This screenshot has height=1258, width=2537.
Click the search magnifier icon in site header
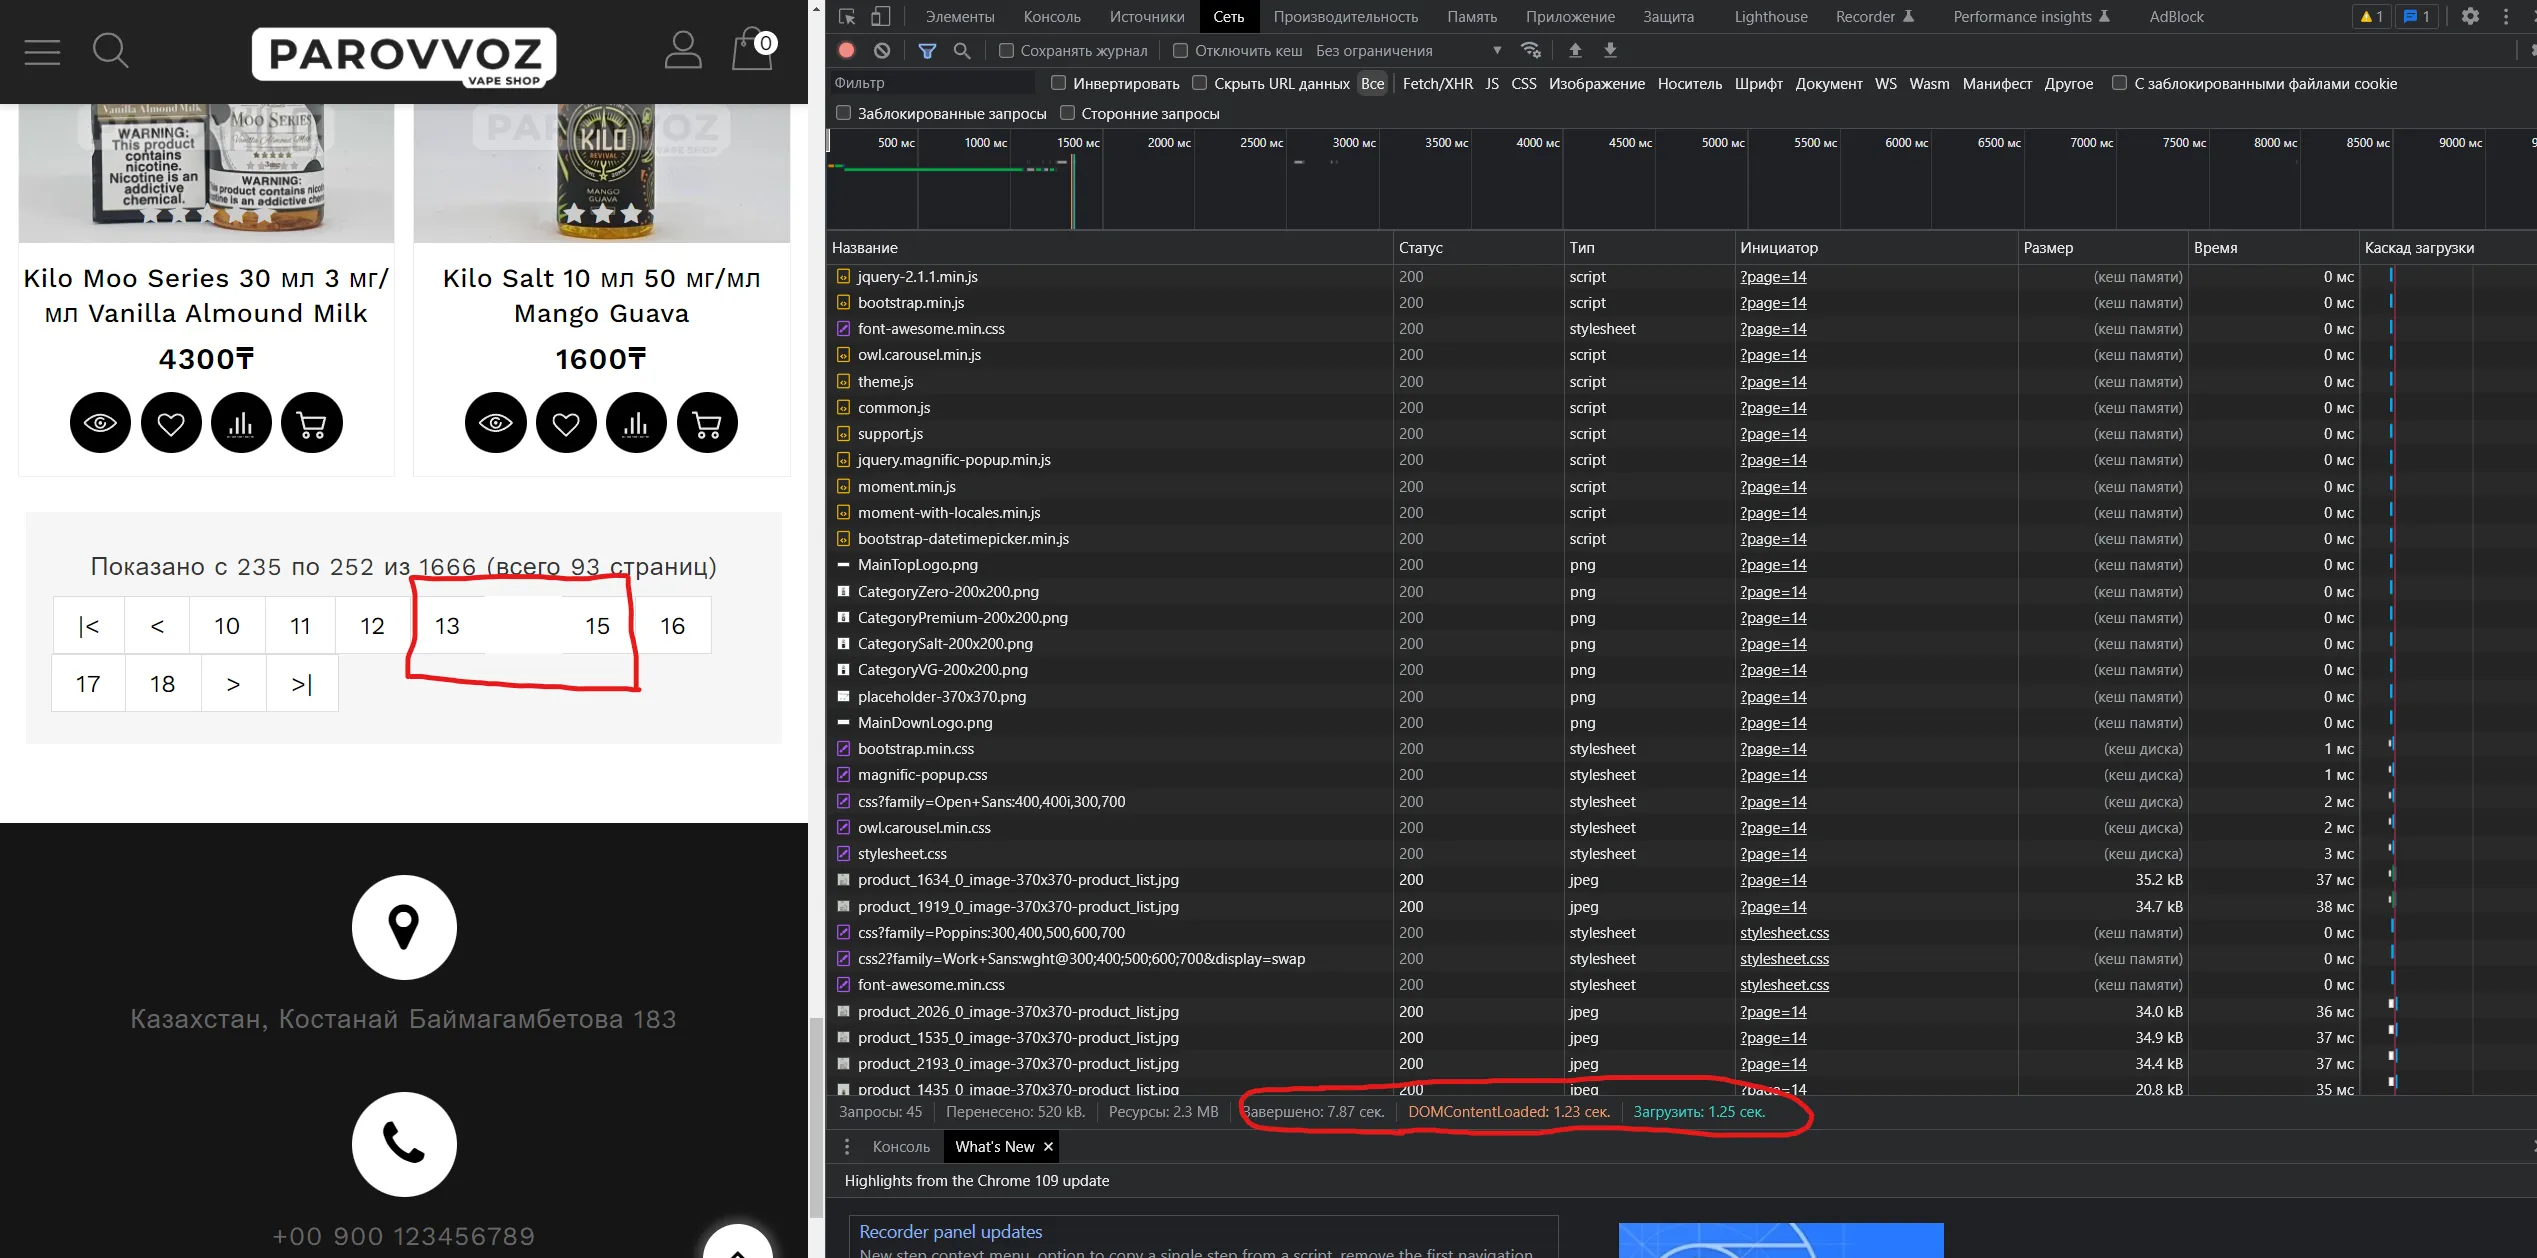[110, 50]
